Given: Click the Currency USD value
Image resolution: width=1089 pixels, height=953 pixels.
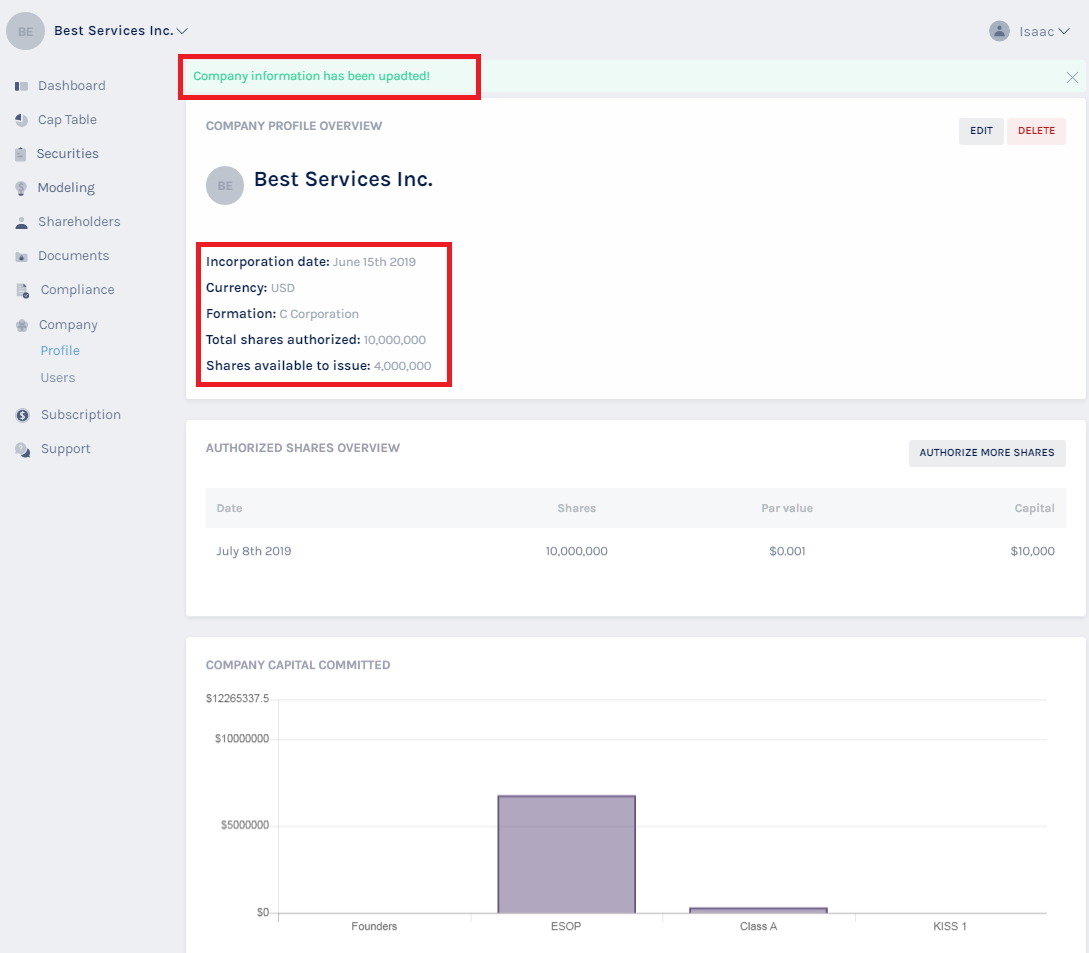Looking at the screenshot, I should coord(283,288).
